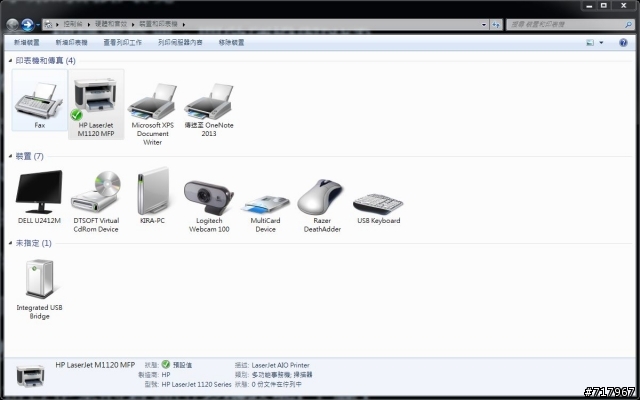Click the HP LaserJet 1120 Series model text

pyautogui.click(x=196, y=384)
